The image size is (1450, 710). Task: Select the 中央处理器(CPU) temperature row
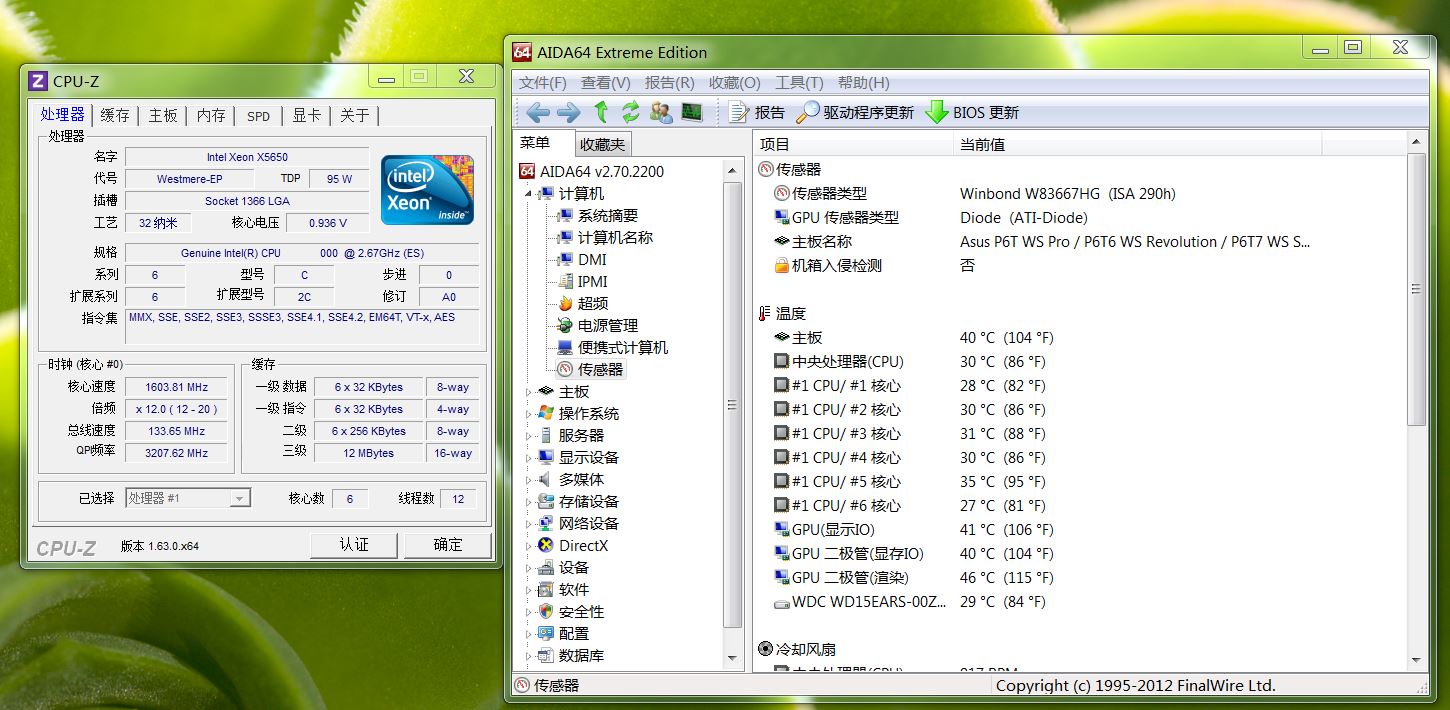tap(1080, 361)
